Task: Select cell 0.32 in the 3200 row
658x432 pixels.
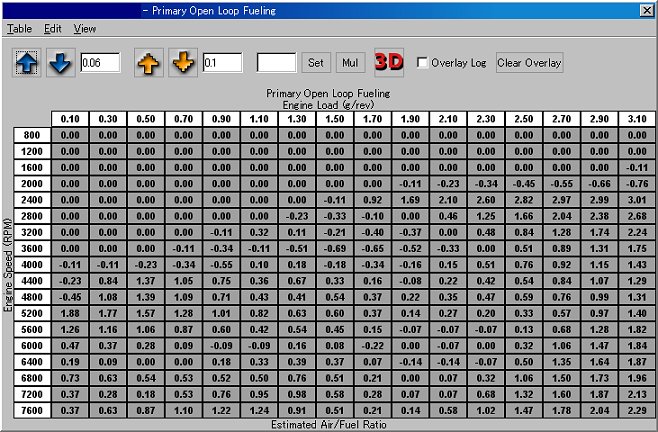Action: pyautogui.click(x=259, y=232)
